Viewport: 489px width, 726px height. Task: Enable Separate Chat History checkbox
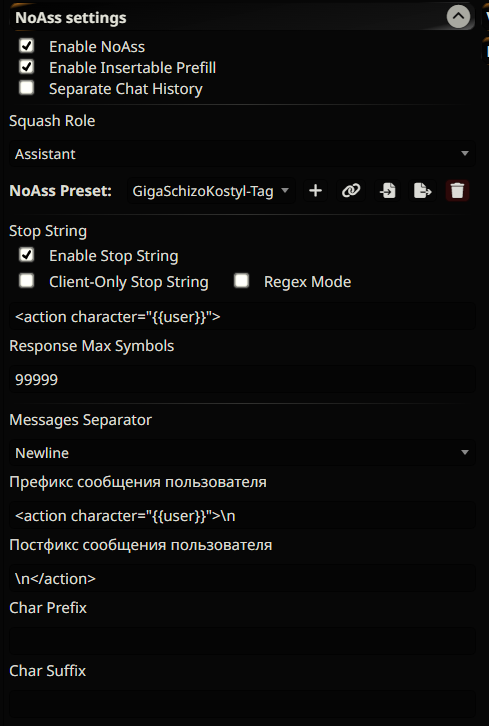tap(27, 88)
